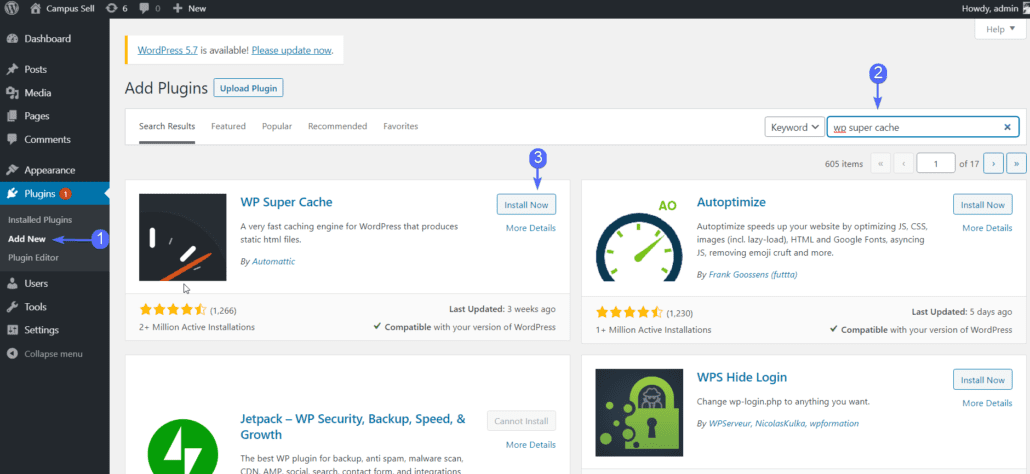Open the Keyword search type dropdown
This screenshot has height=474, width=1030.
click(794, 127)
